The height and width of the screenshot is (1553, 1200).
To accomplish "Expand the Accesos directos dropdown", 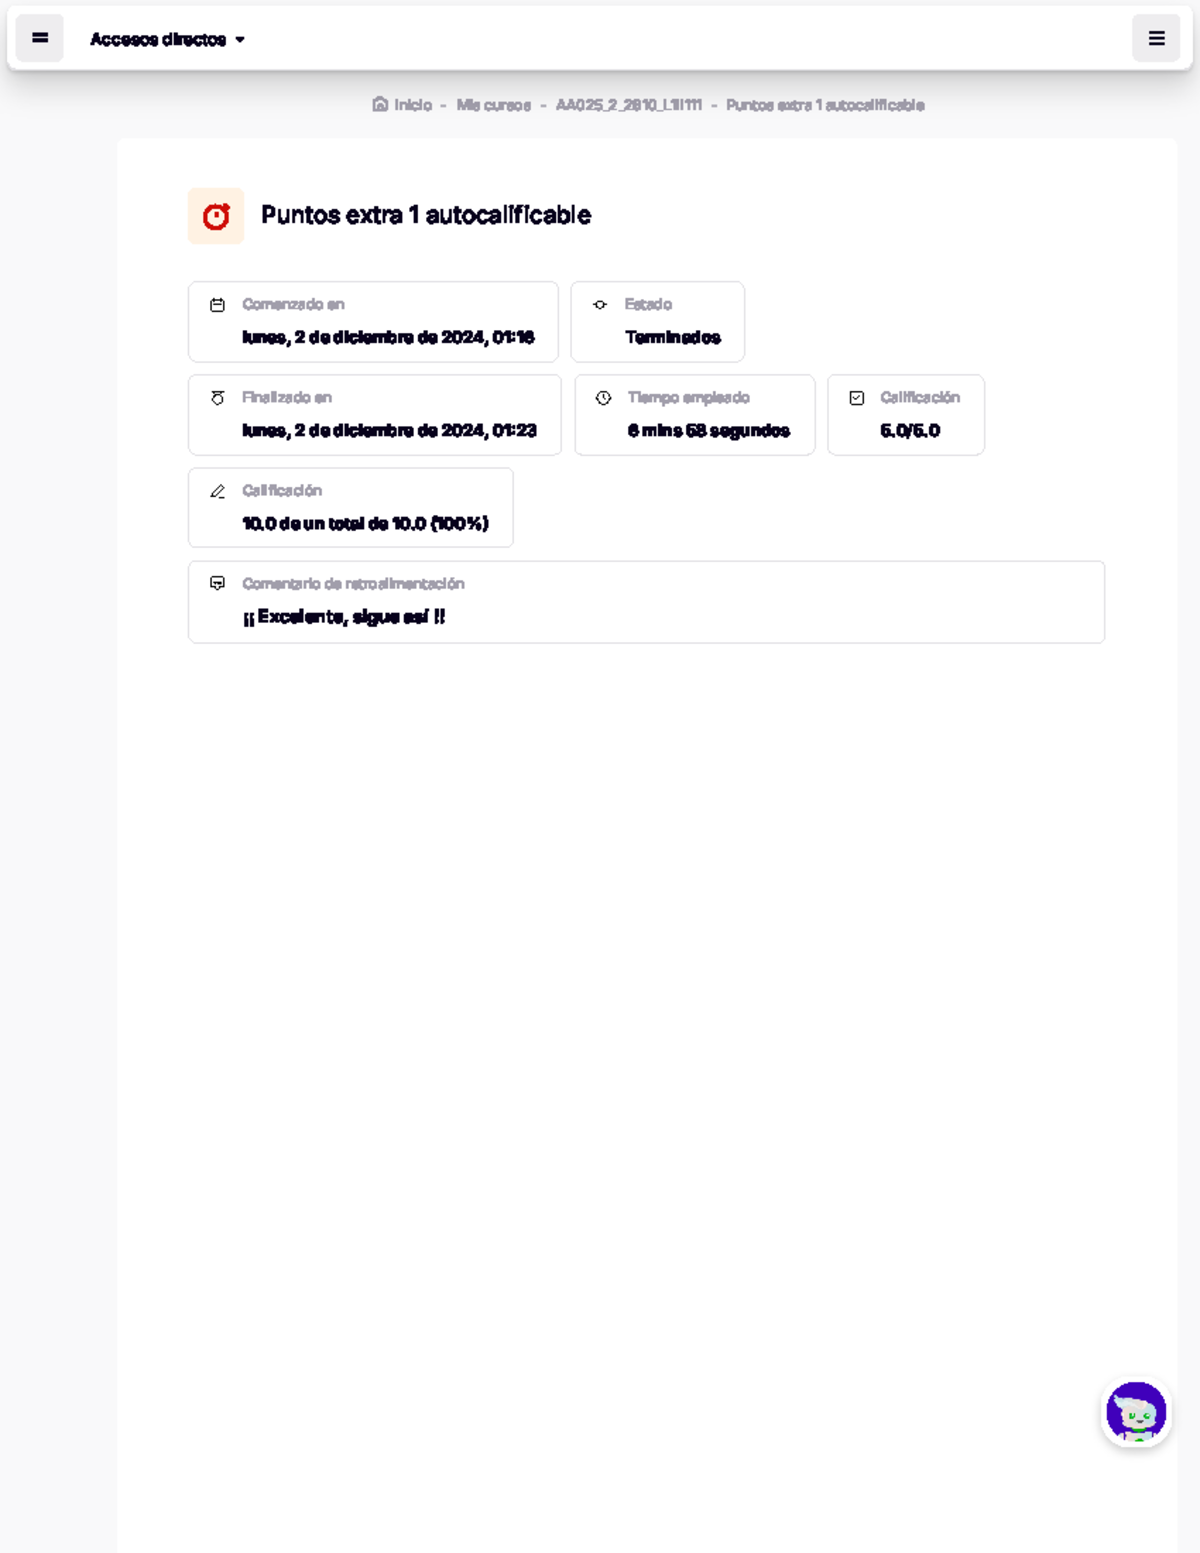I will click(x=158, y=39).
